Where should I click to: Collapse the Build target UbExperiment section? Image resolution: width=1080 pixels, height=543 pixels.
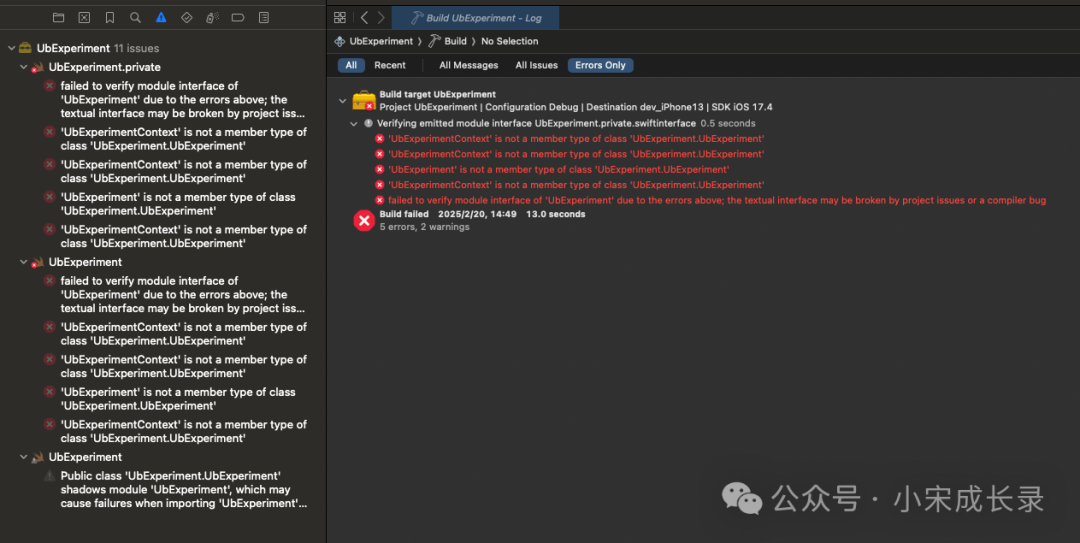tap(343, 100)
